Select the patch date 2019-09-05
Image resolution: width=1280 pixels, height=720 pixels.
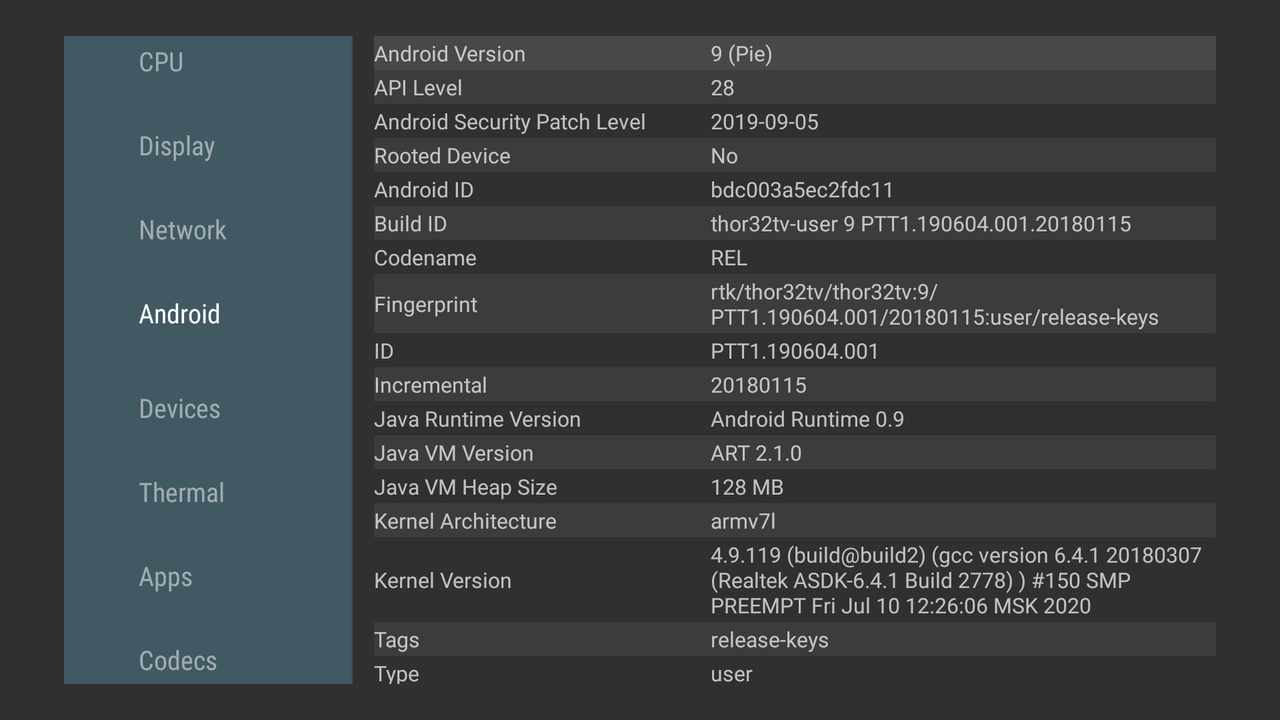(x=764, y=122)
